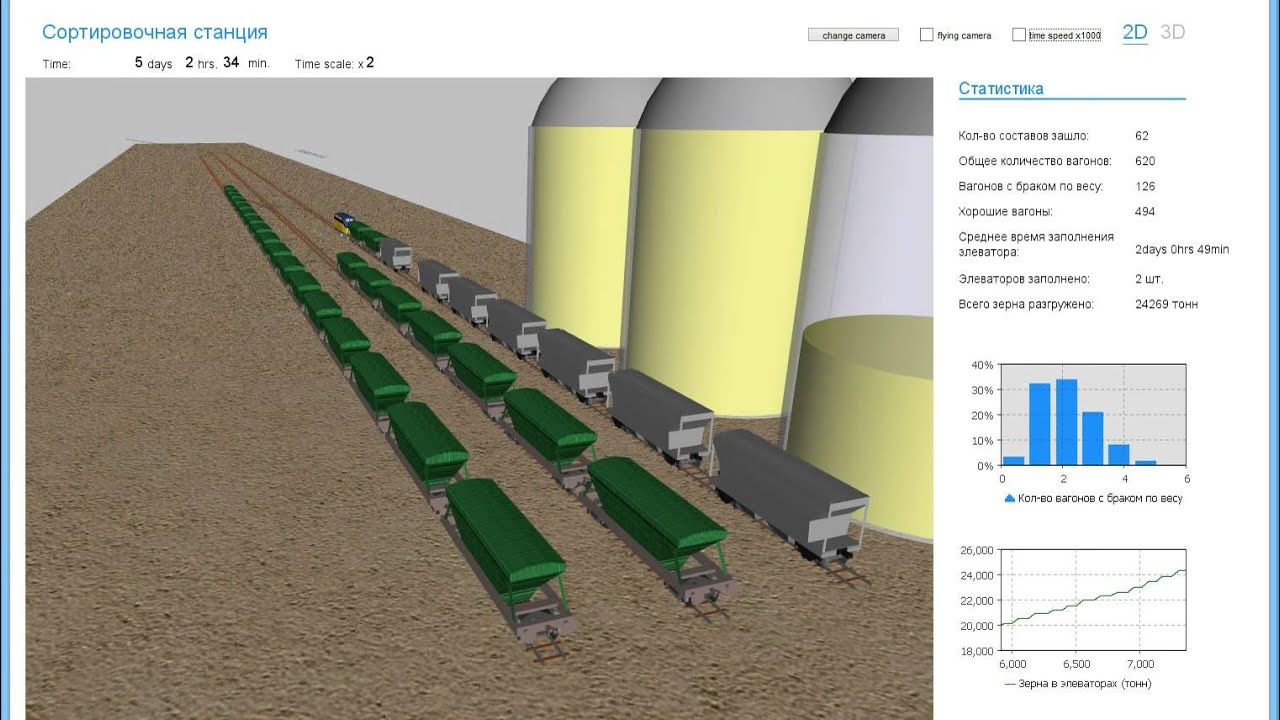
Task: Click the Хорошие вагоны value 494
Action: tap(1145, 211)
